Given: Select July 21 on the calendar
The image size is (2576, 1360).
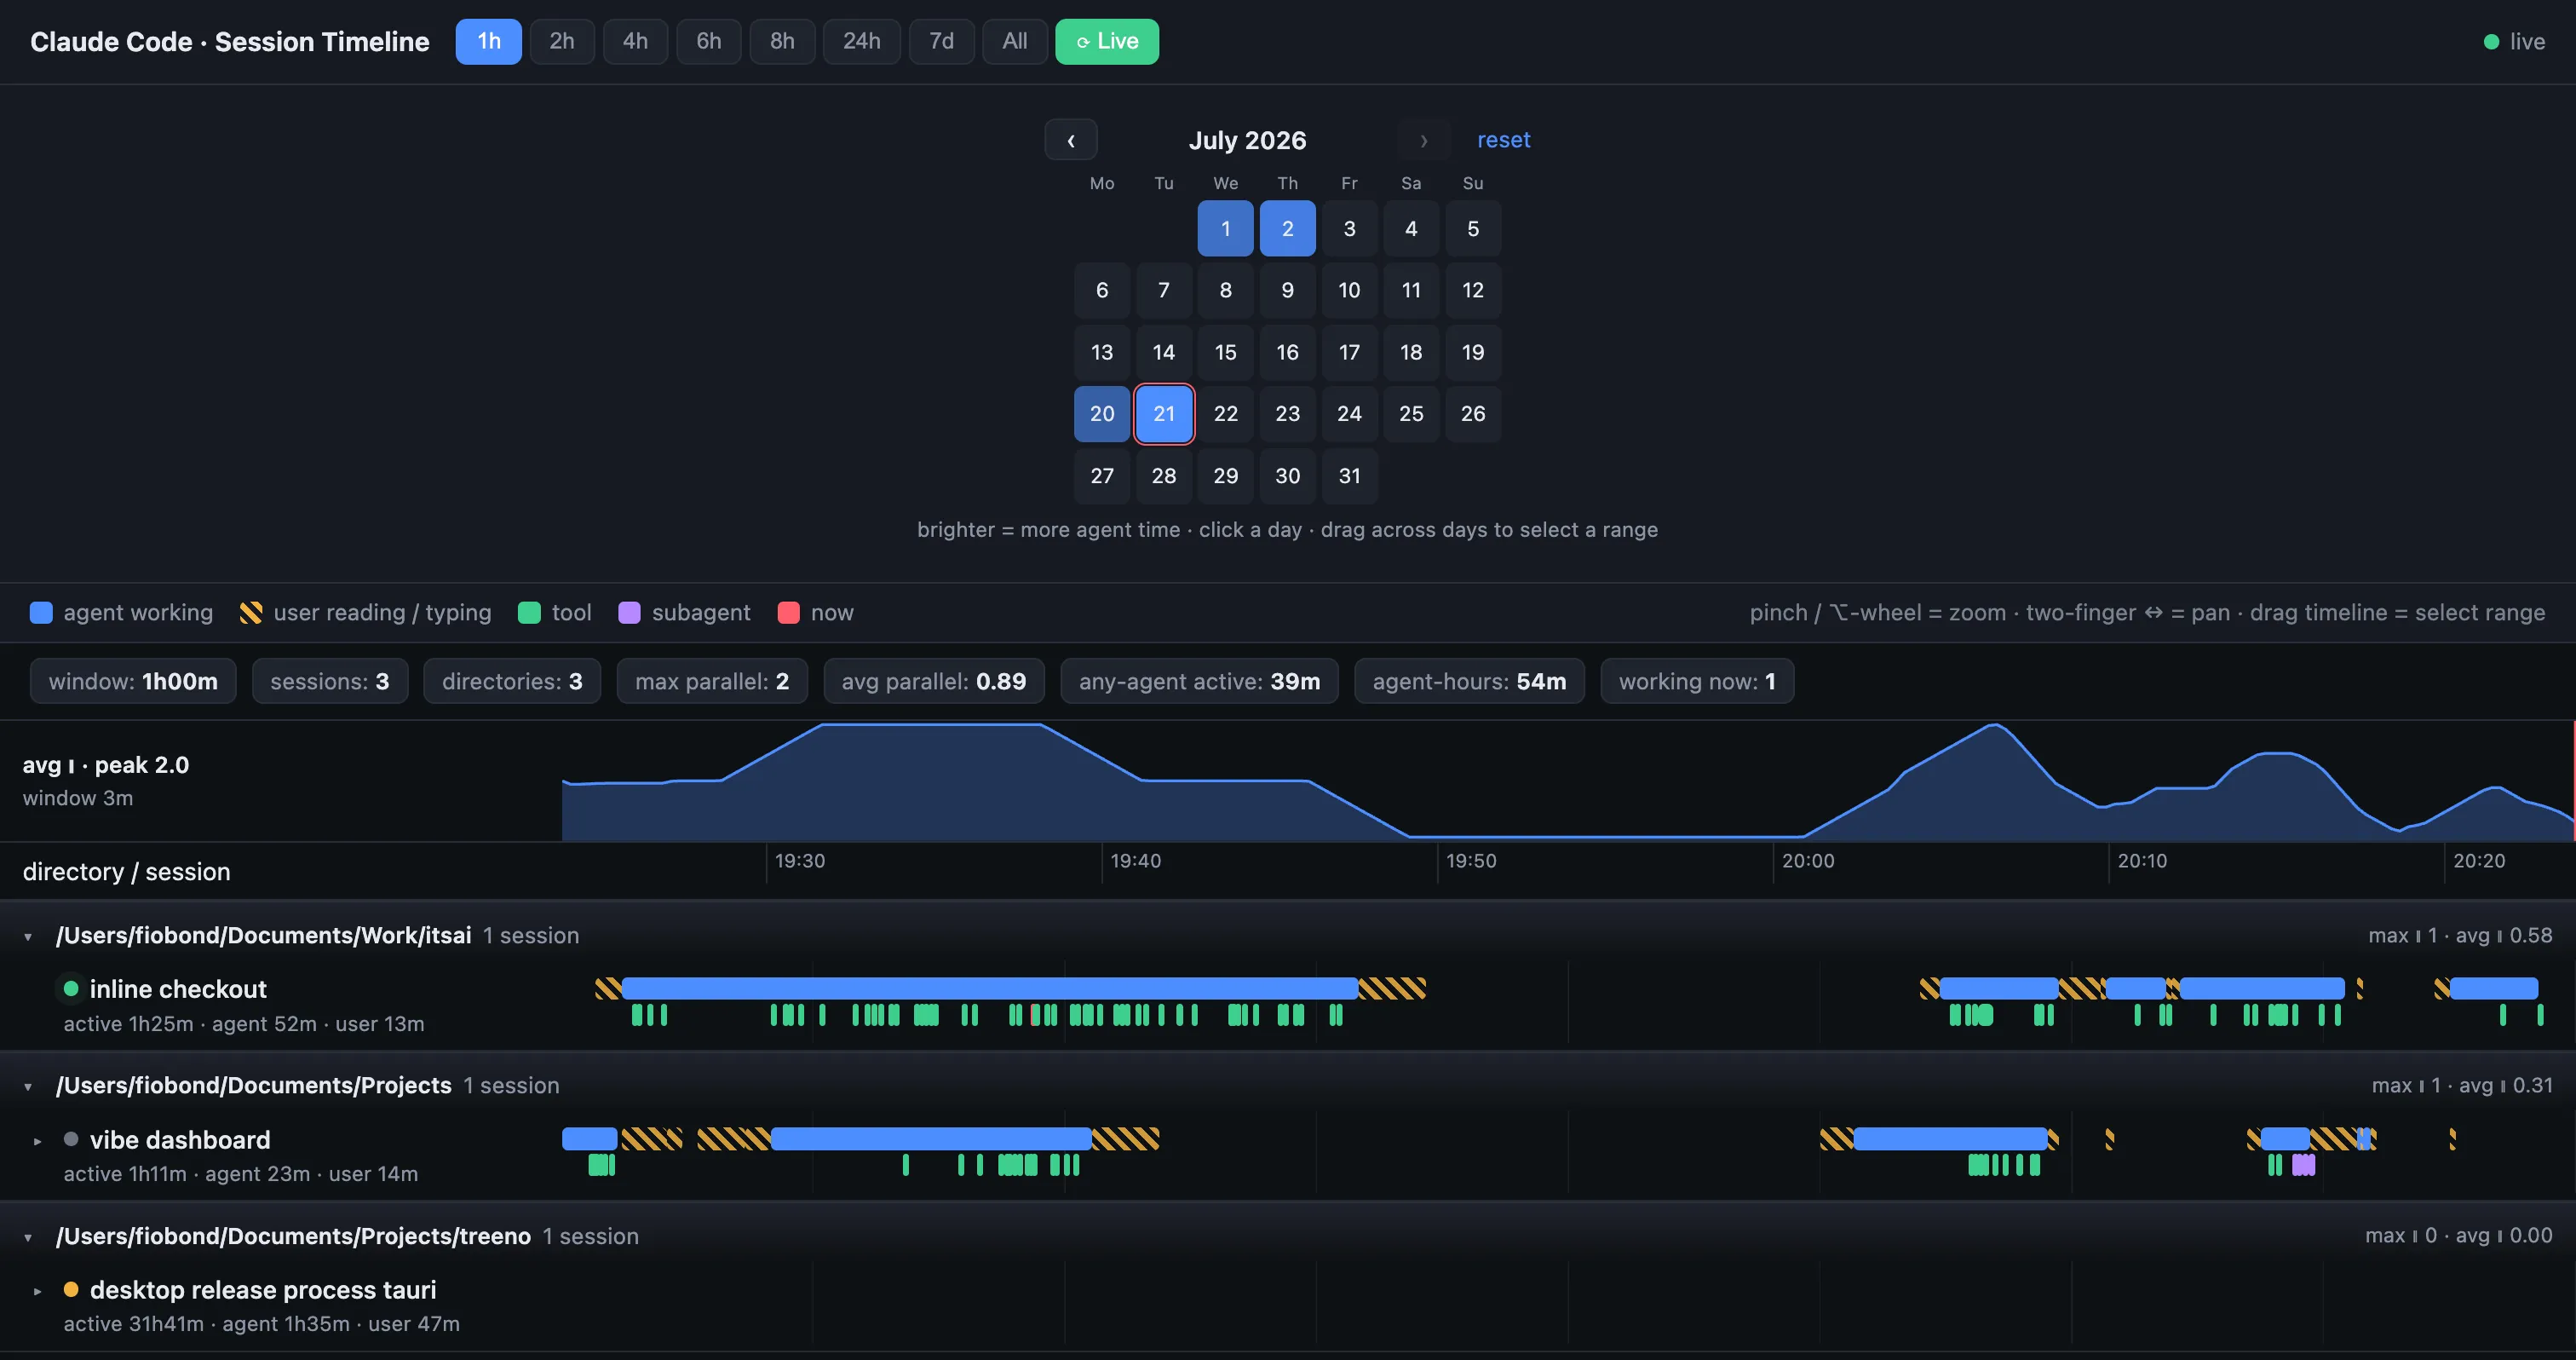Looking at the screenshot, I should click(1164, 413).
